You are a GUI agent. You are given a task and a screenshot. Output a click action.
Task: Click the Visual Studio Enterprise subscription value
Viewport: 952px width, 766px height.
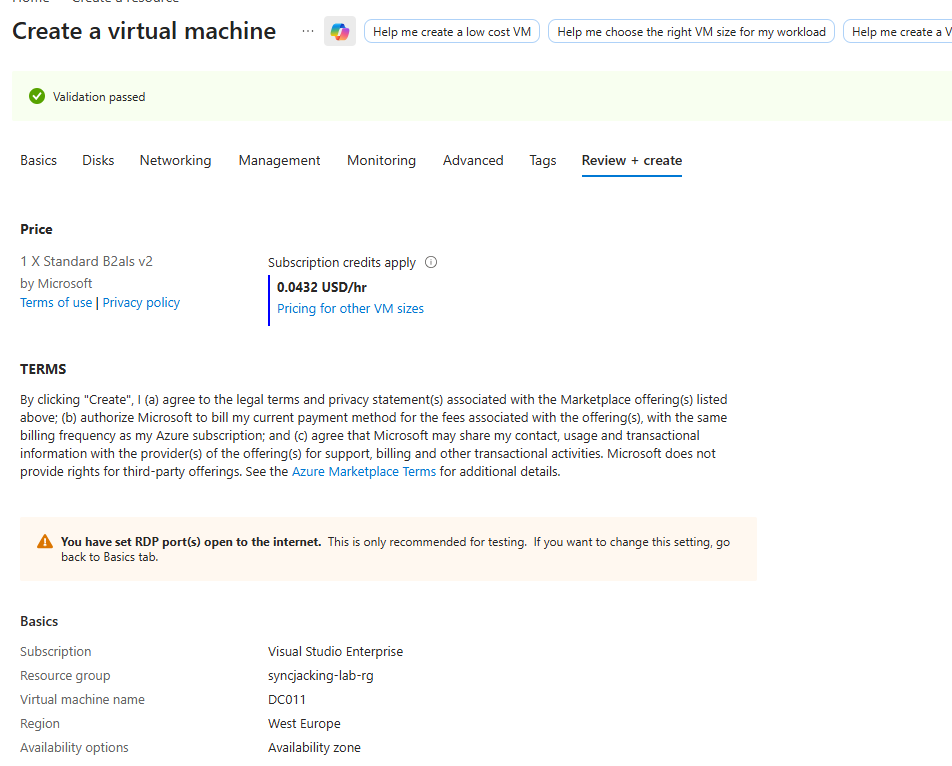(x=335, y=651)
